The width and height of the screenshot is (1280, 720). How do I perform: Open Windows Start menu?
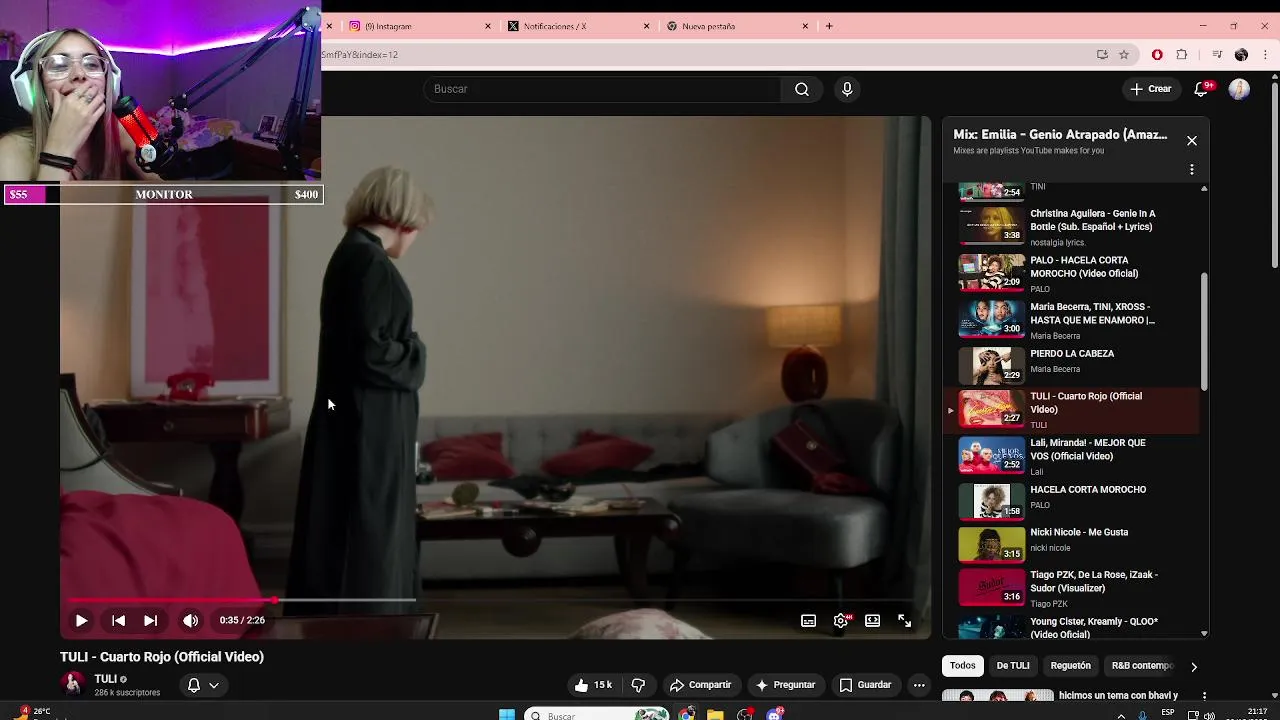[x=507, y=714]
